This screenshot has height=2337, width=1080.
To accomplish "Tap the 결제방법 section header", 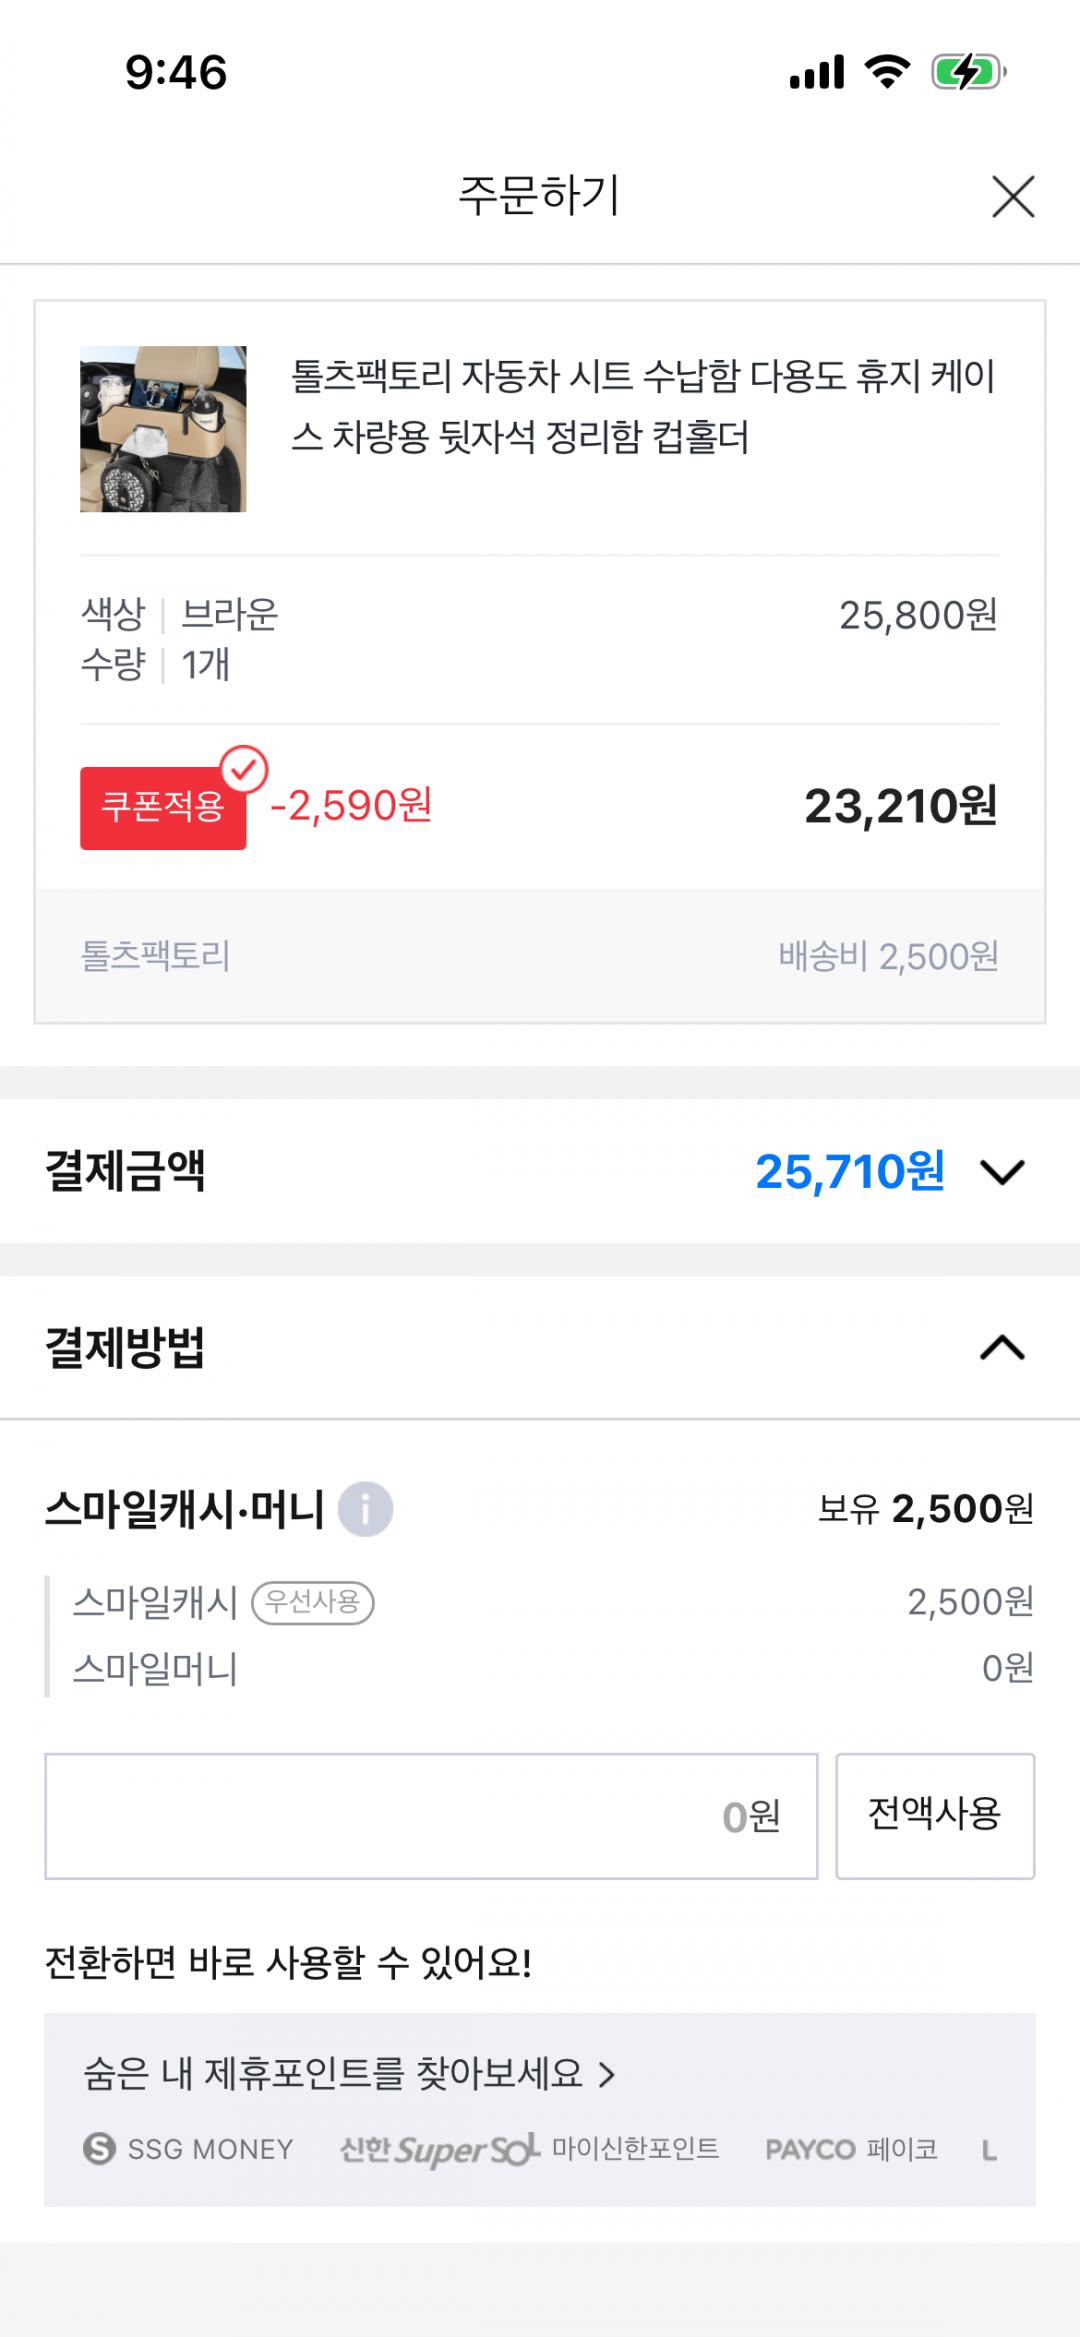I will [x=125, y=1348].
